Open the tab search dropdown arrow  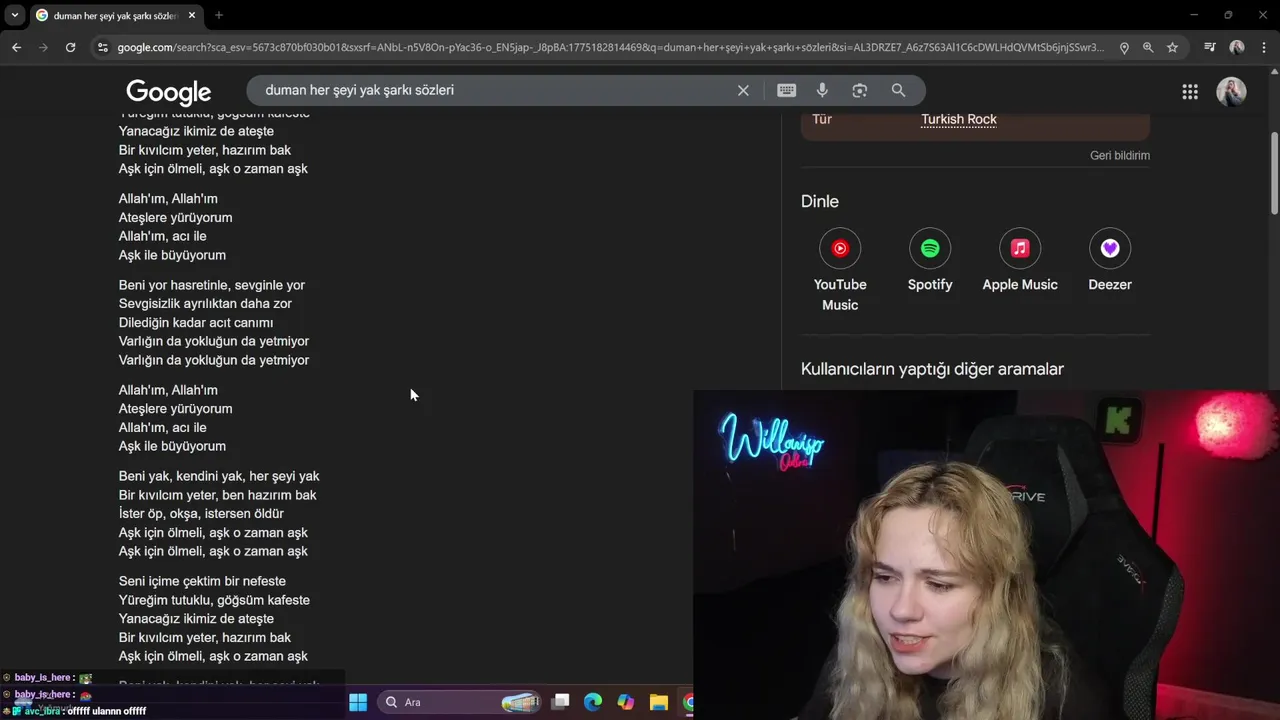tap(14, 15)
